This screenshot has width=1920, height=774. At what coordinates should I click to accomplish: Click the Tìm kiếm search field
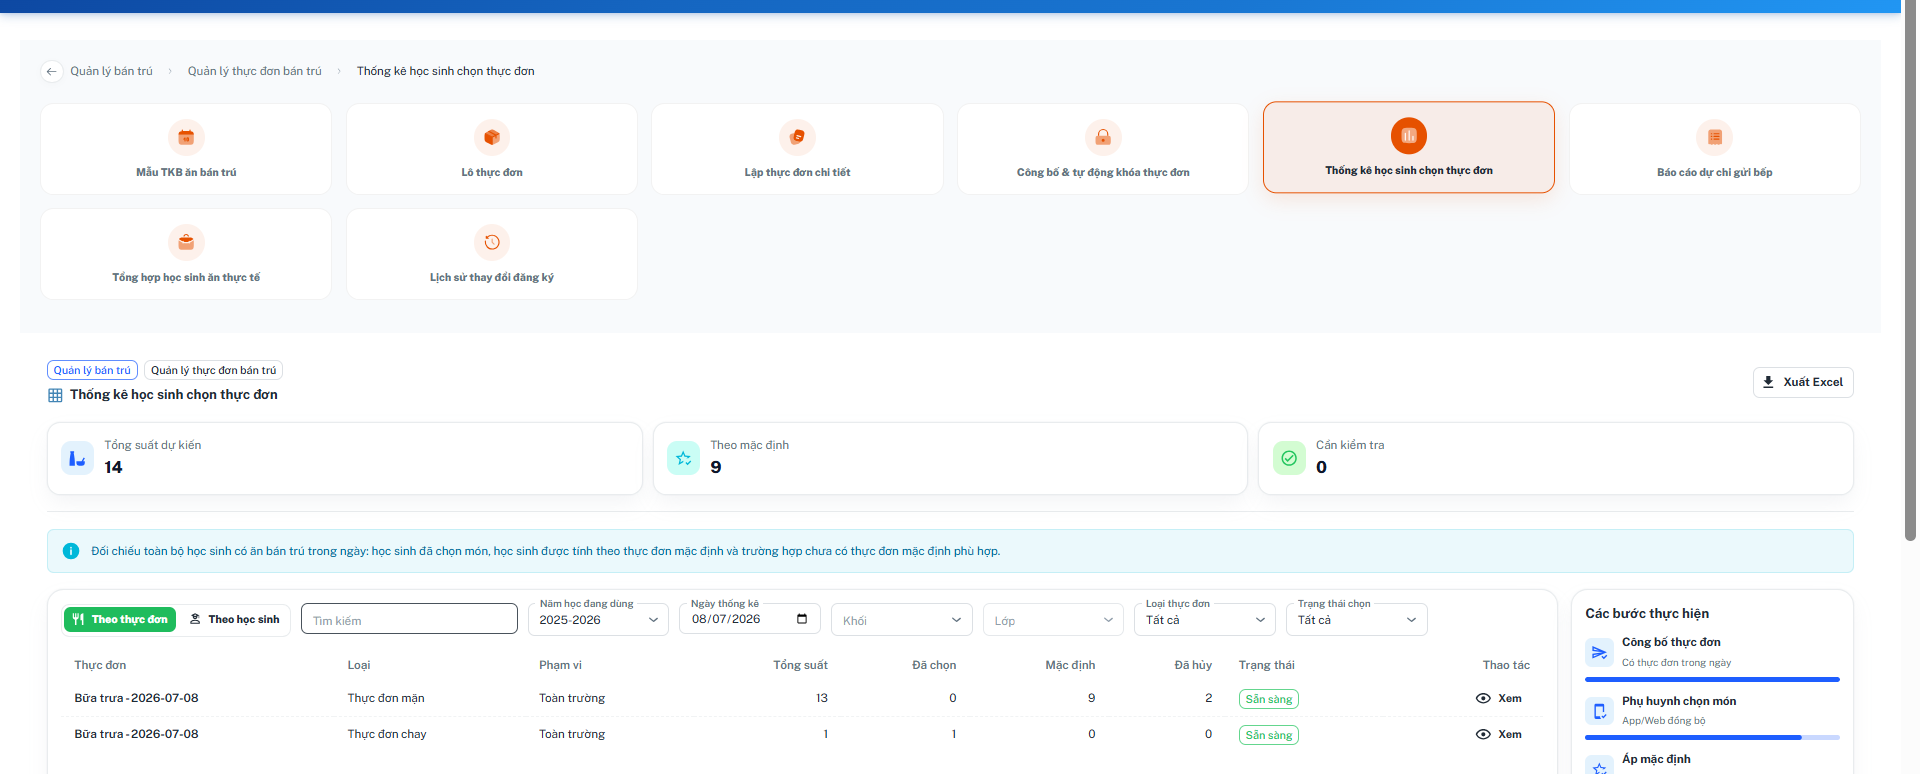(x=409, y=620)
